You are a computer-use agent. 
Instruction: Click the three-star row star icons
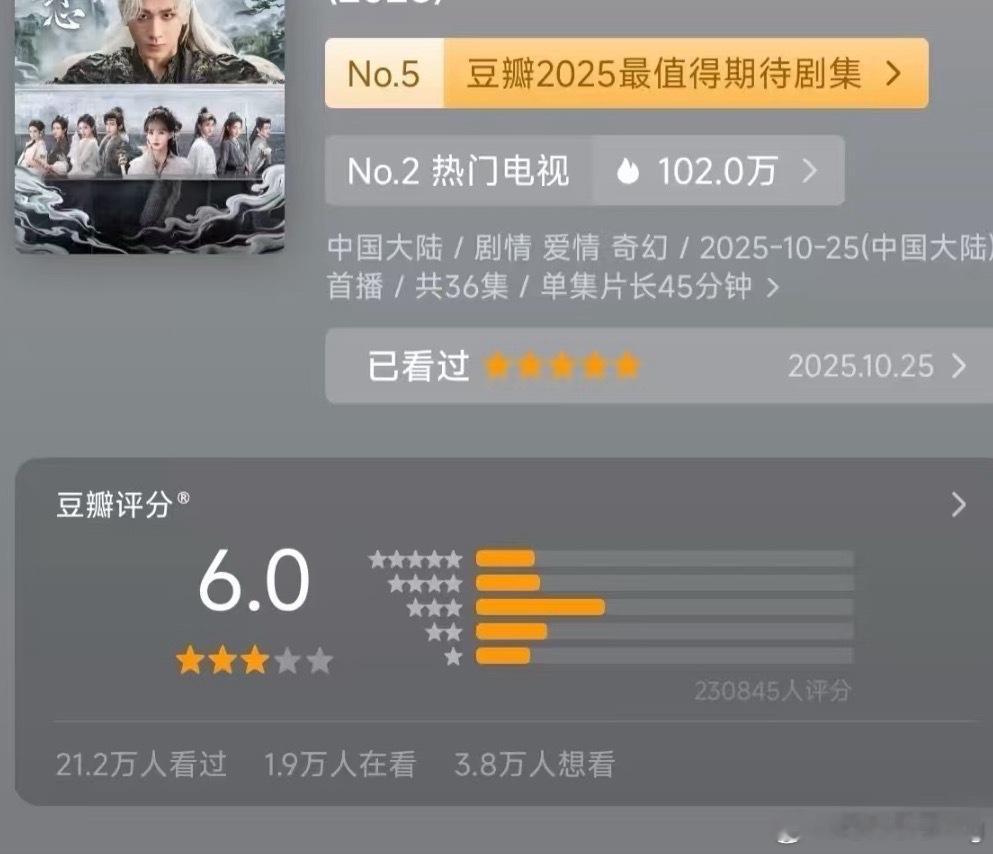(x=434, y=608)
